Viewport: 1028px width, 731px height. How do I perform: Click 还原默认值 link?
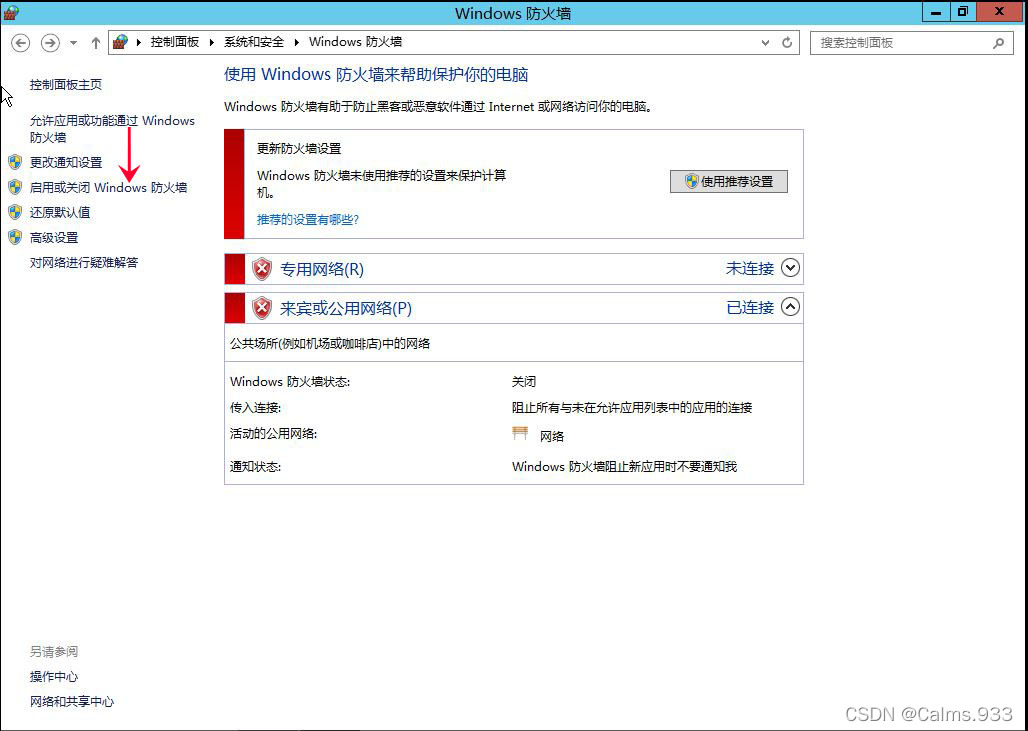pos(60,212)
